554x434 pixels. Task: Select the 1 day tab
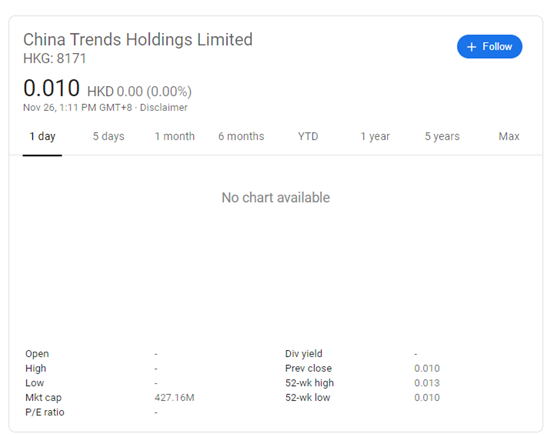42,136
